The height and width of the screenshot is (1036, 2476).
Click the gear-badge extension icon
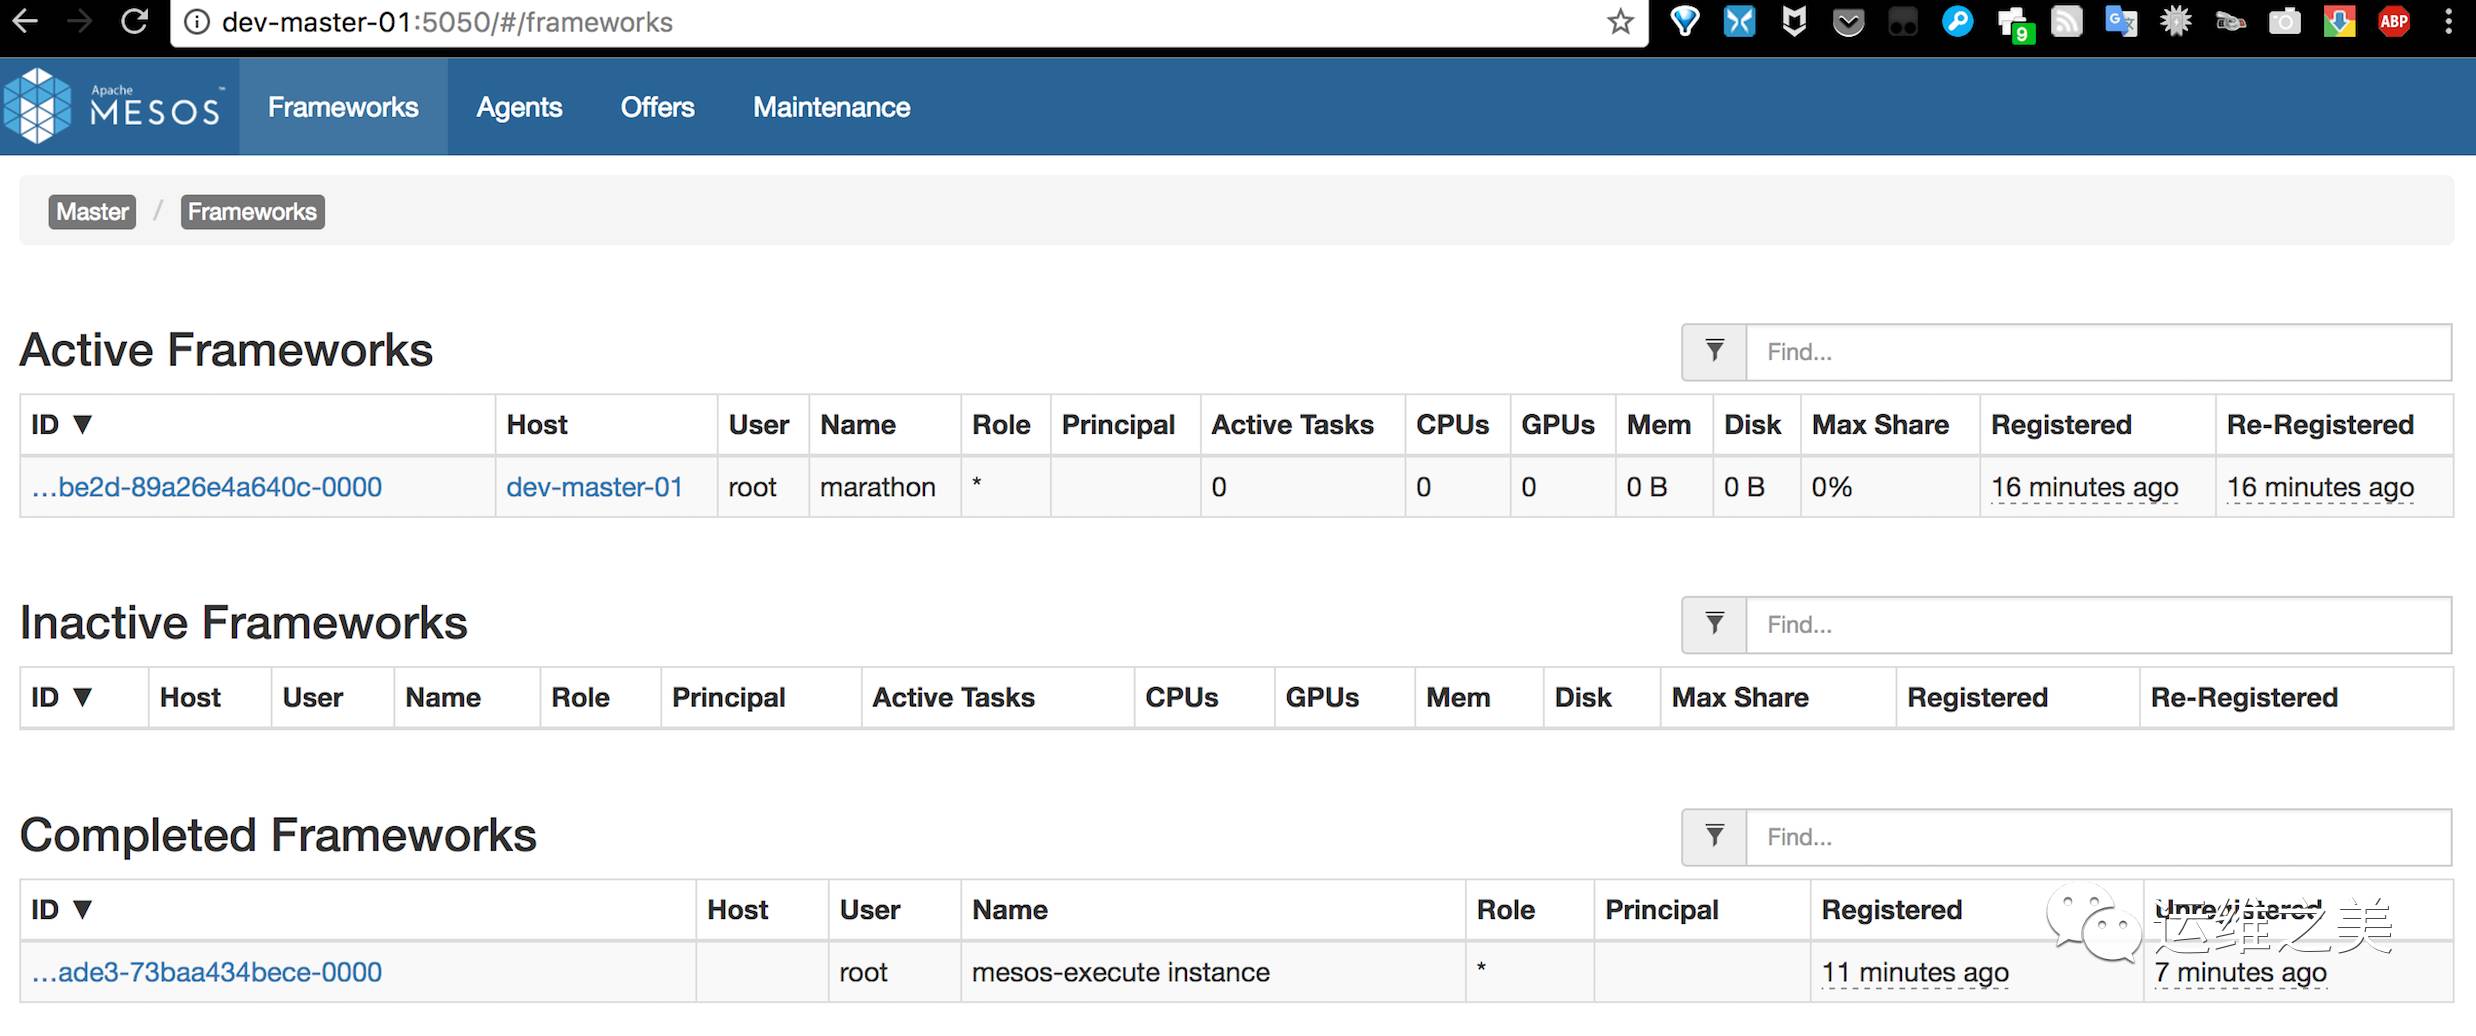pyautogui.click(x=2175, y=21)
